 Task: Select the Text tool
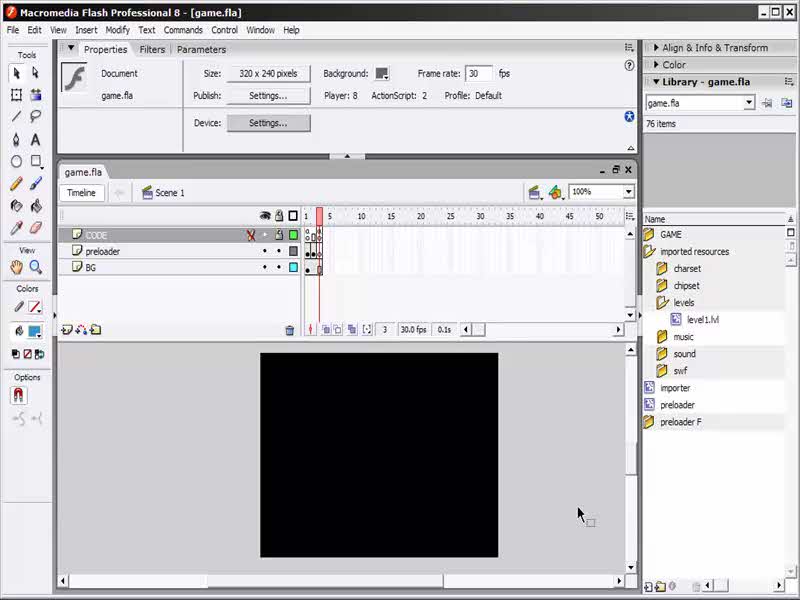(x=36, y=139)
